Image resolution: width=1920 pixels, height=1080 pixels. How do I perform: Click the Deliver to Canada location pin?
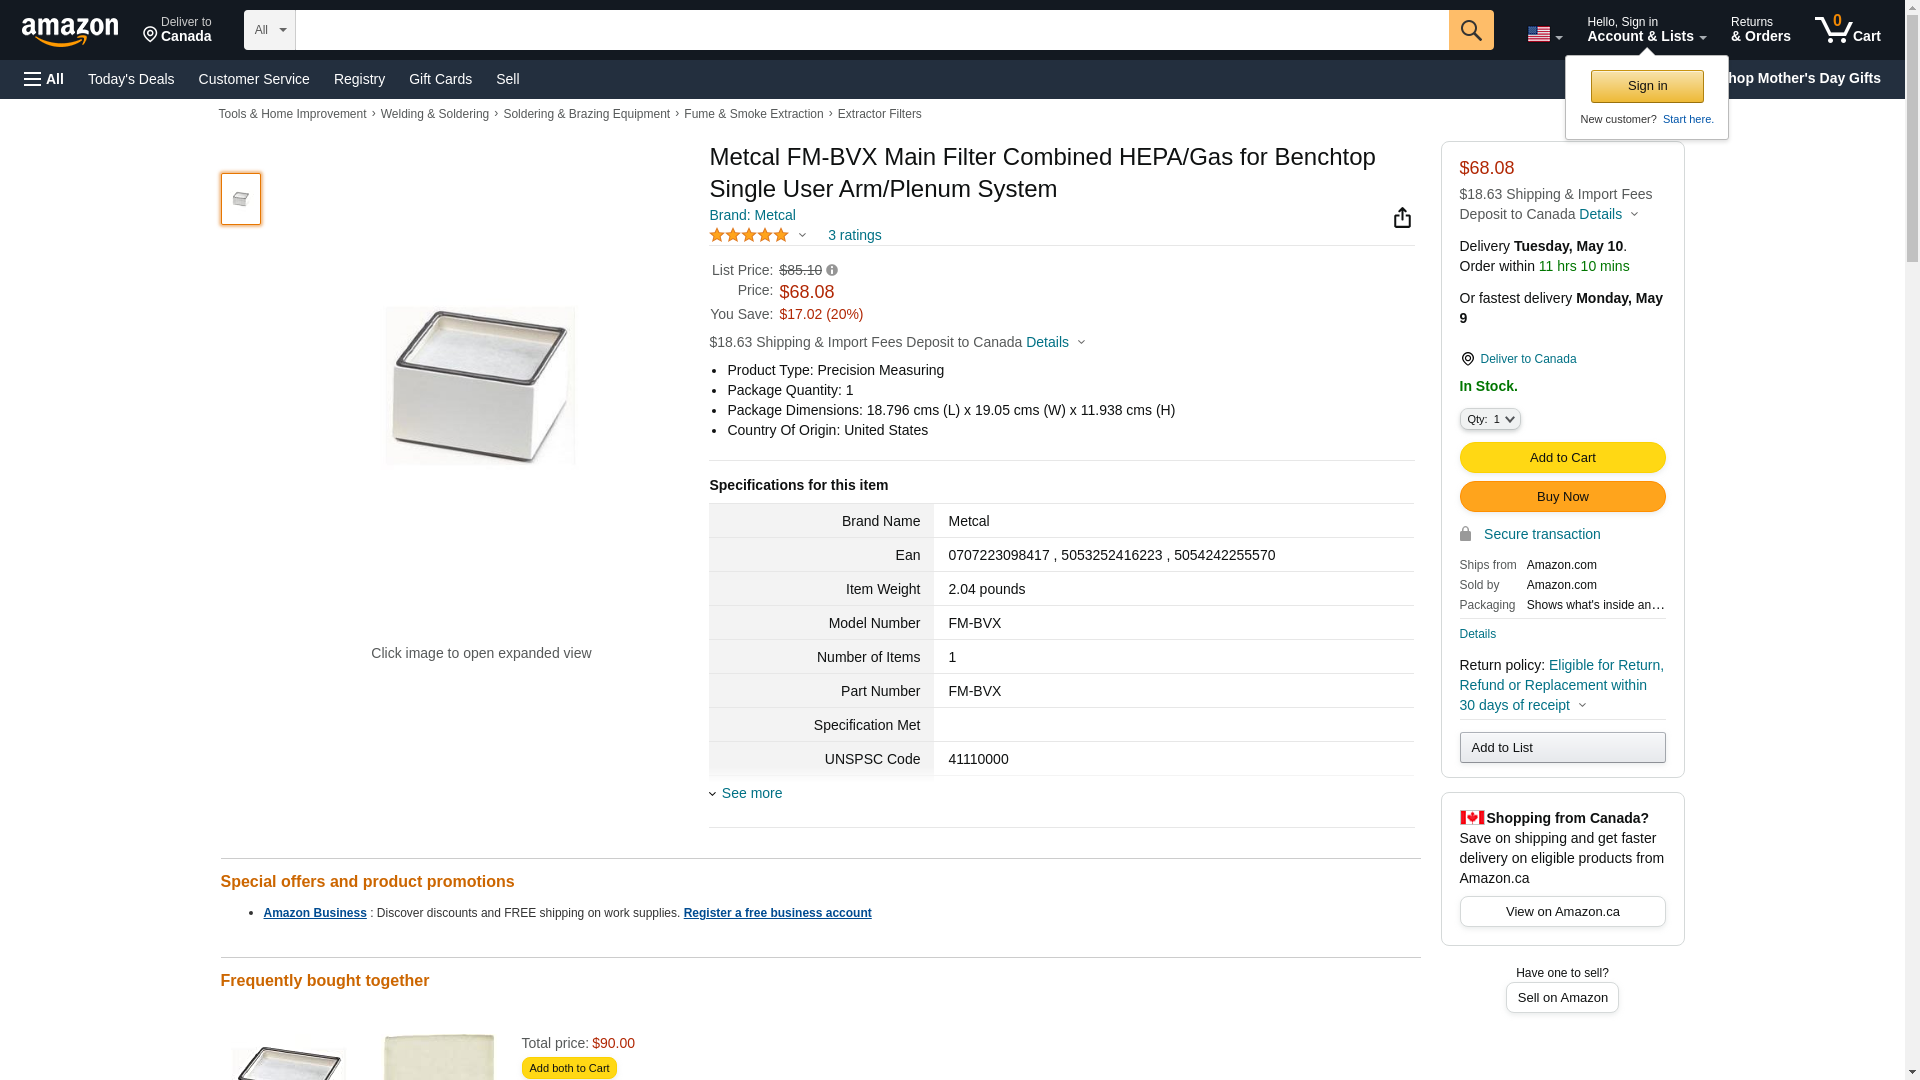1467,359
